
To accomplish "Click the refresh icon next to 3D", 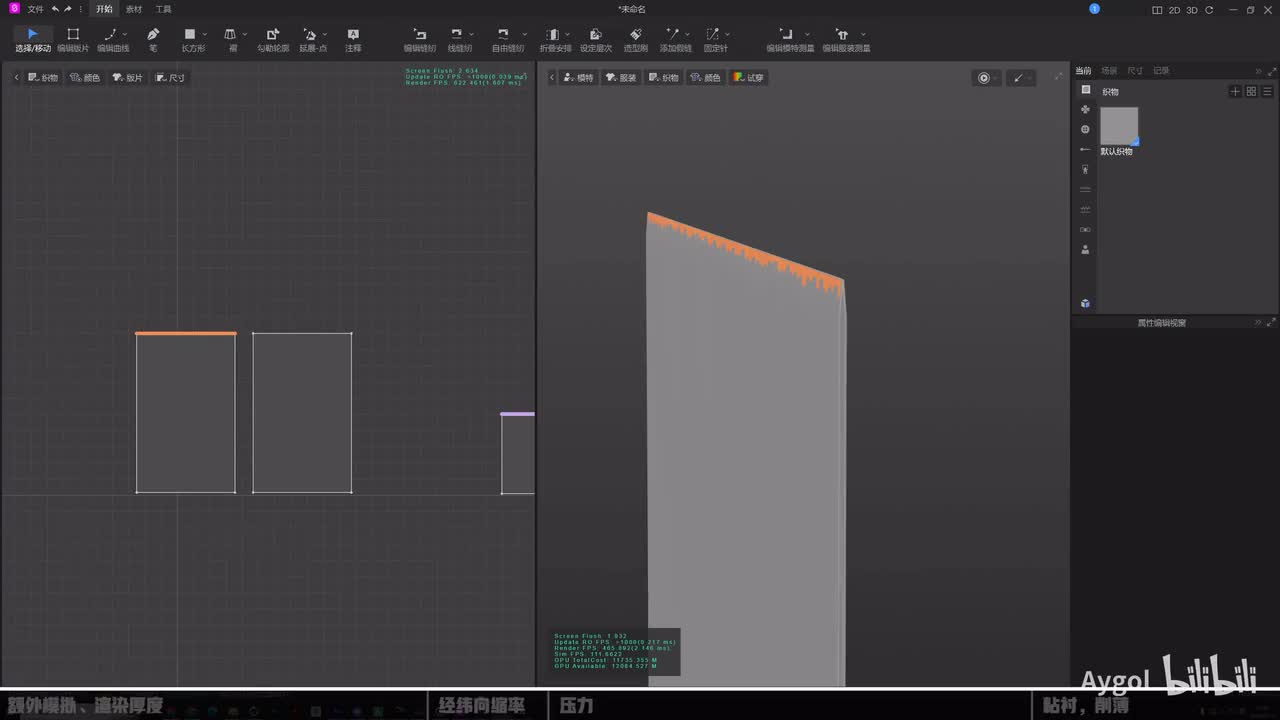I will 1209,9.
